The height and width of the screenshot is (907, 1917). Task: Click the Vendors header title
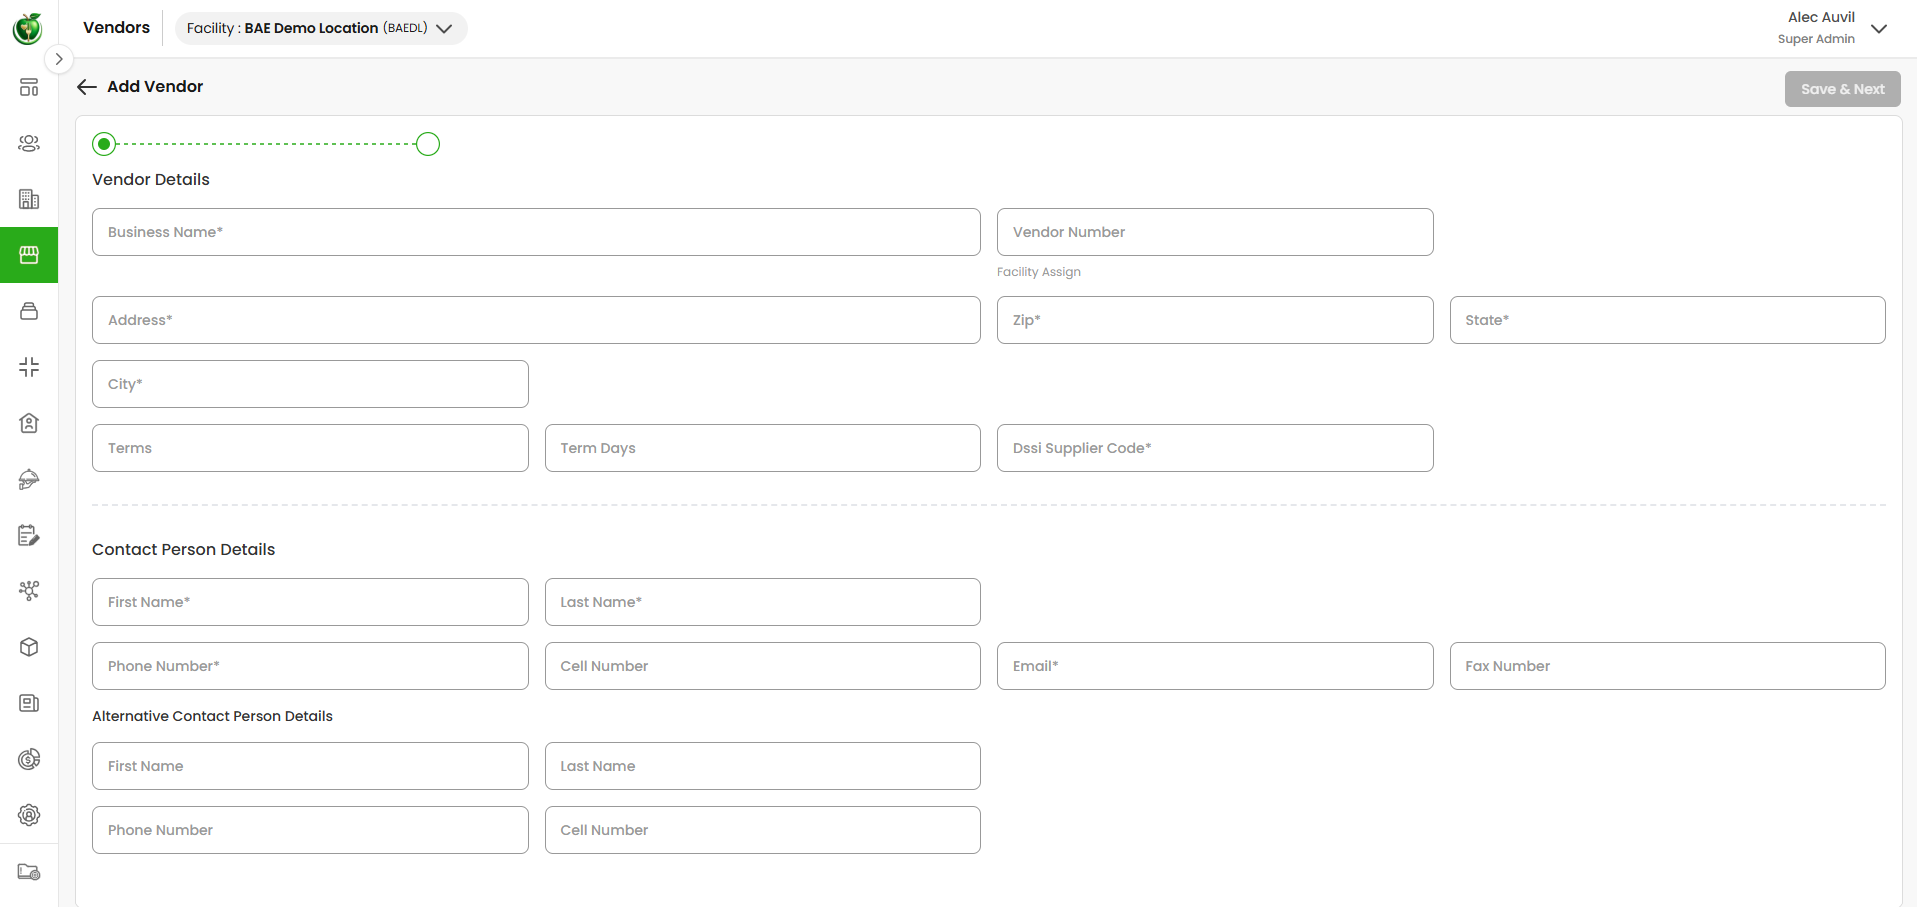[116, 28]
